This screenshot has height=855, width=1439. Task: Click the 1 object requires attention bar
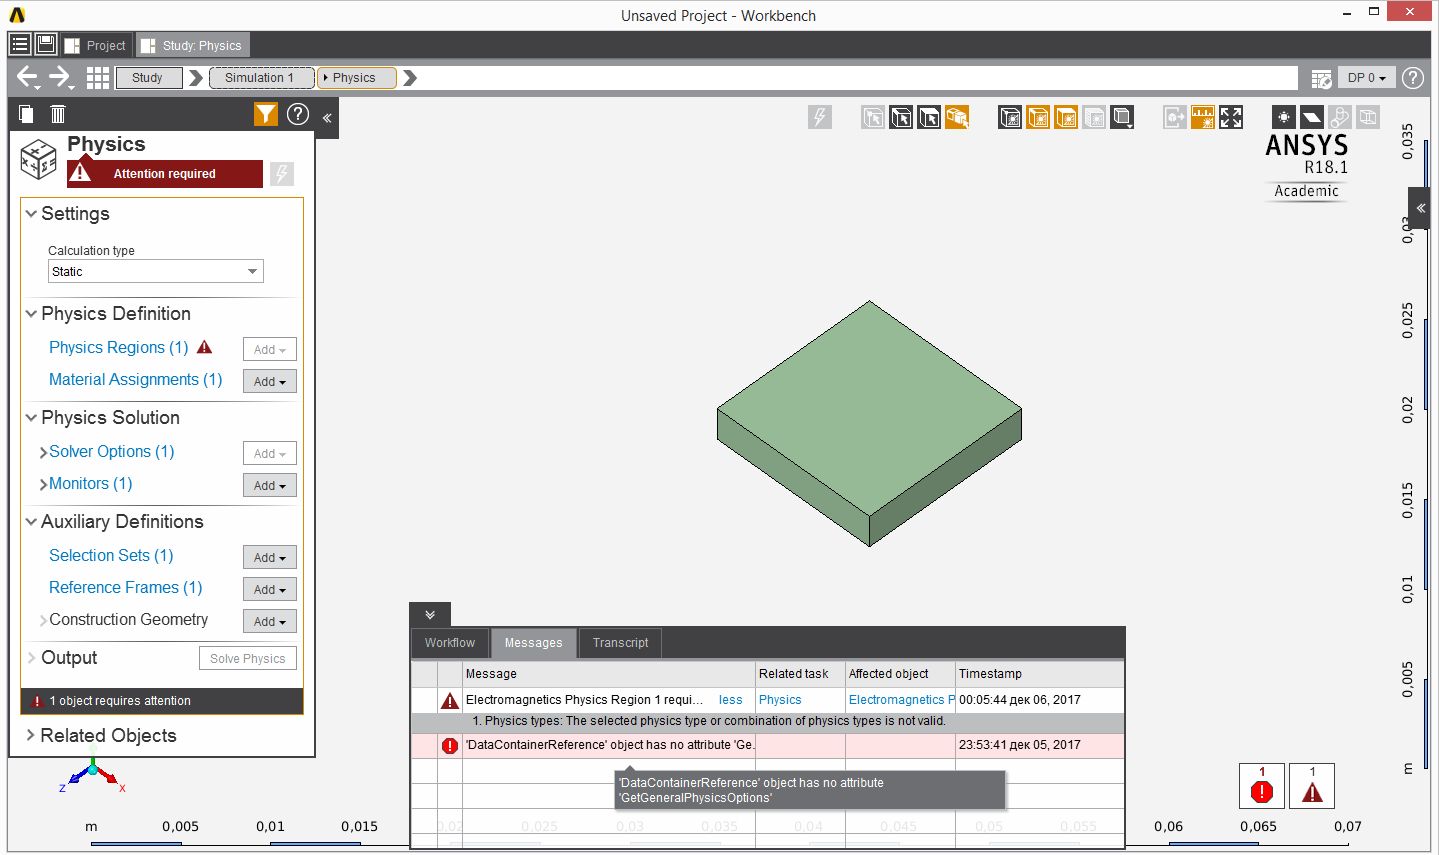pos(162,701)
